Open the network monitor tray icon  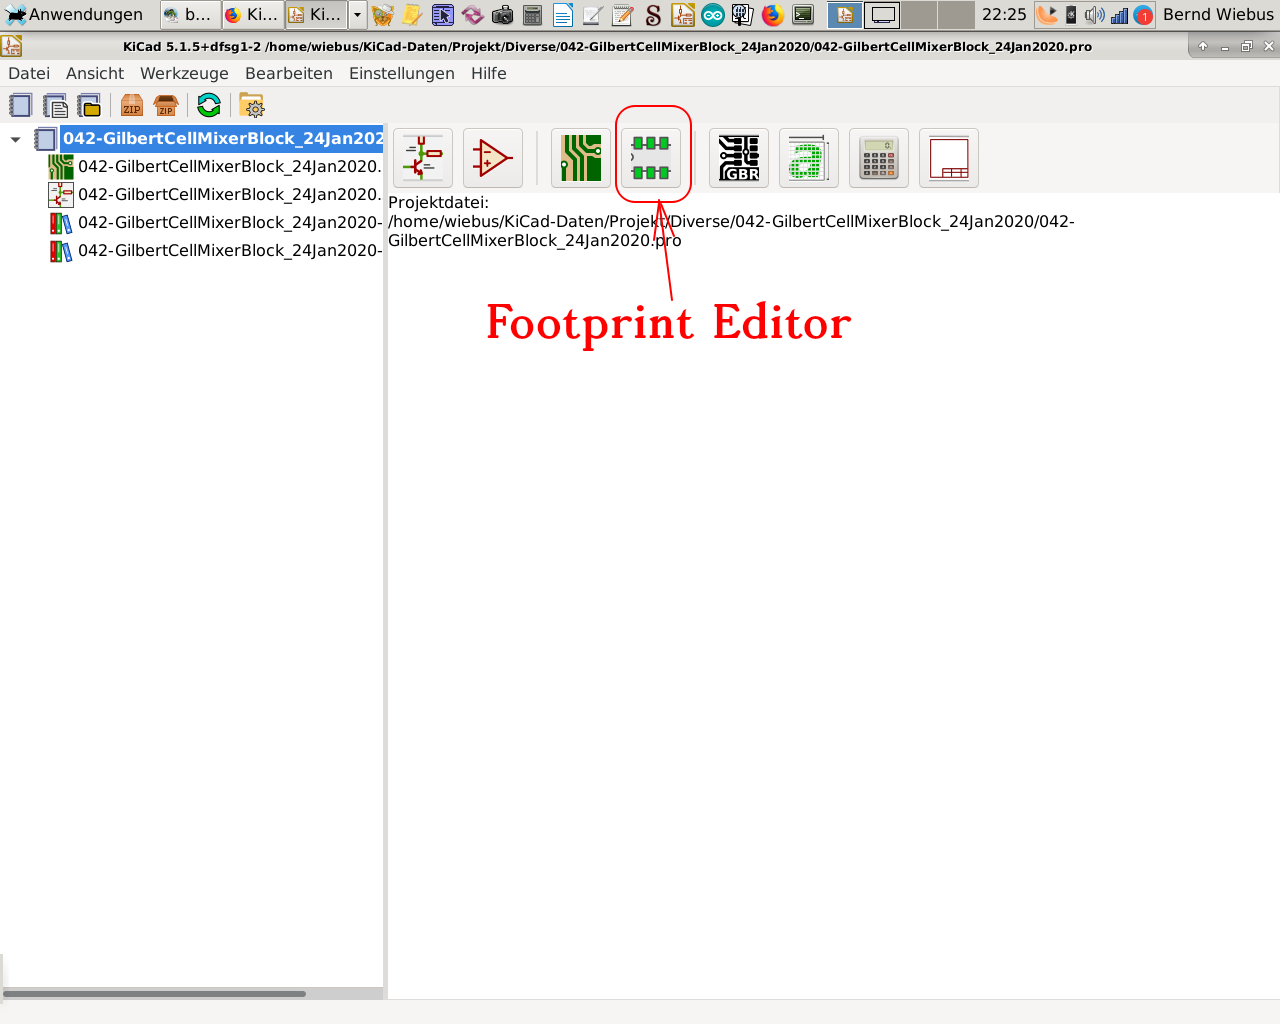click(1120, 14)
